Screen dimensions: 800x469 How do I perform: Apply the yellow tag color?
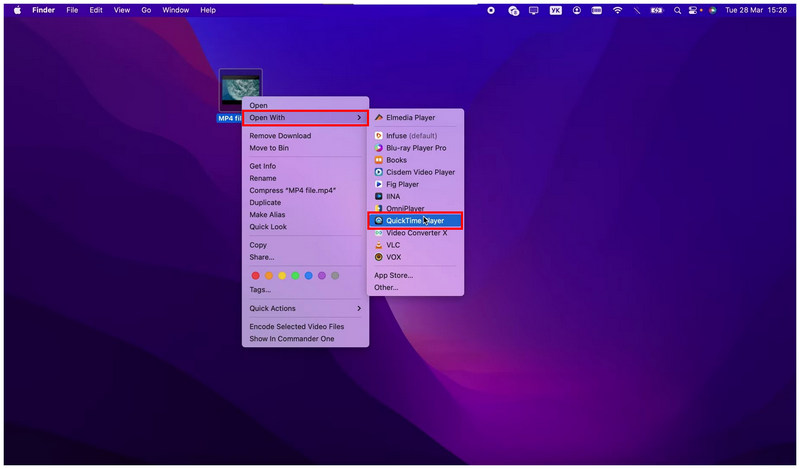pyautogui.click(x=282, y=276)
